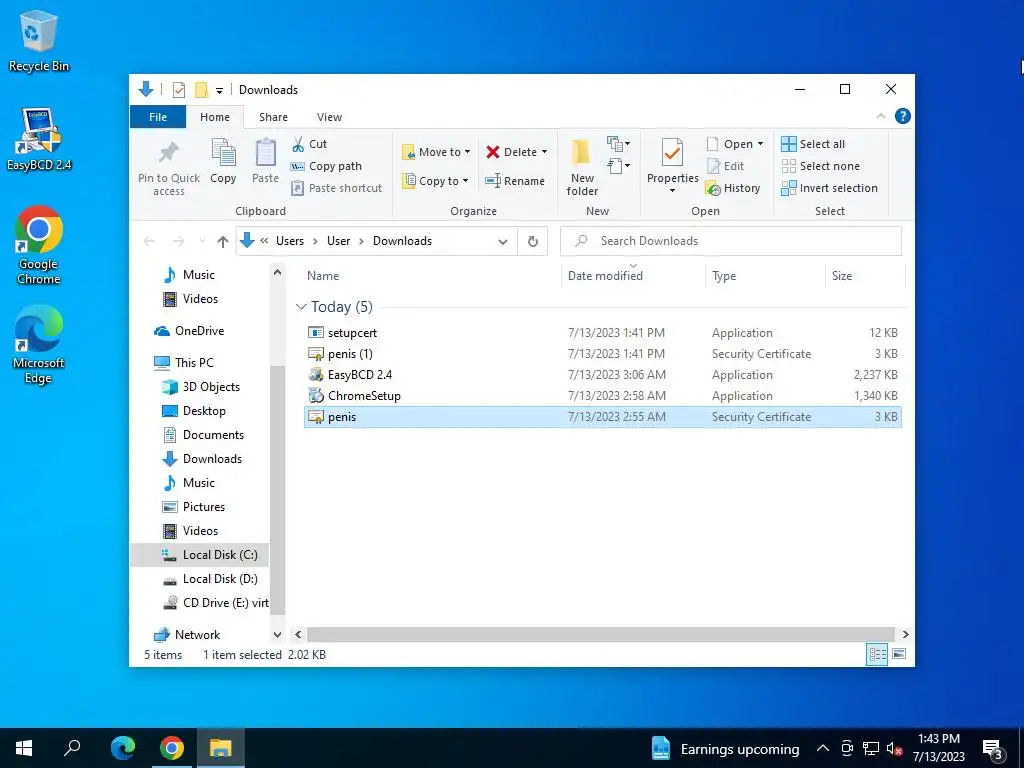The width and height of the screenshot is (1024, 768).
Task: Refresh the Downloads folder
Action: 533,242
